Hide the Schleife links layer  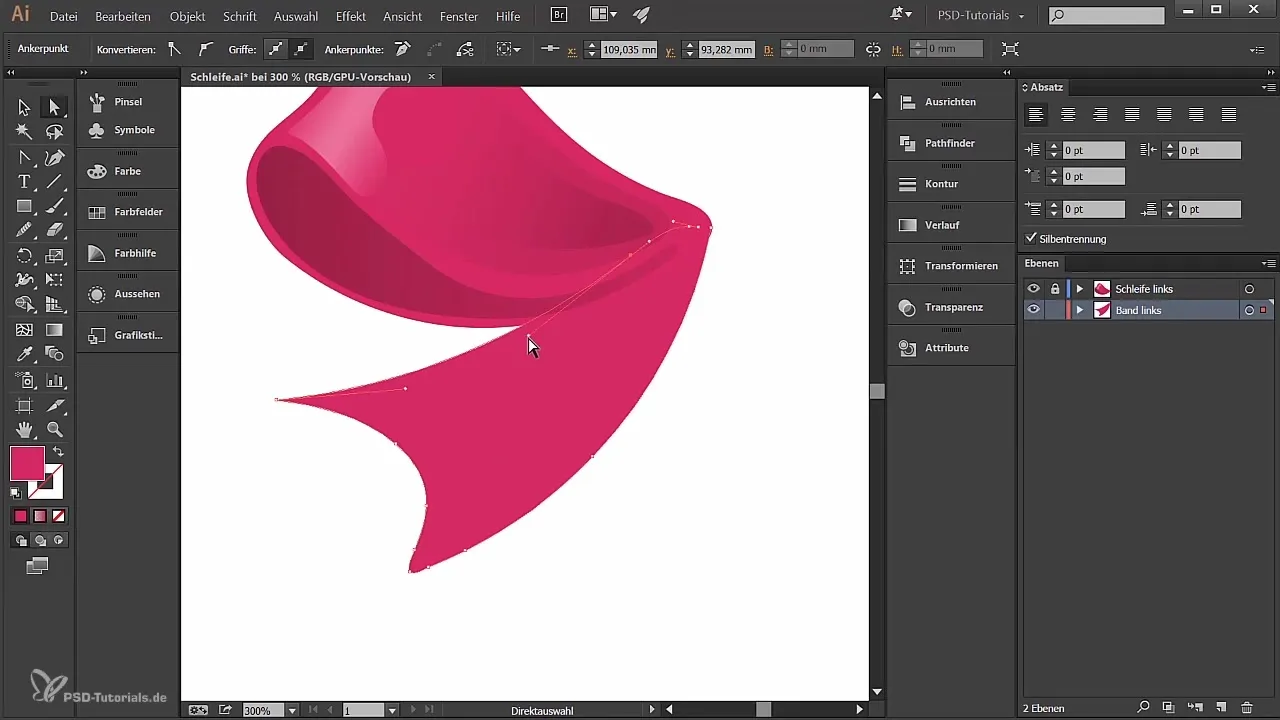tap(1034, 289)
